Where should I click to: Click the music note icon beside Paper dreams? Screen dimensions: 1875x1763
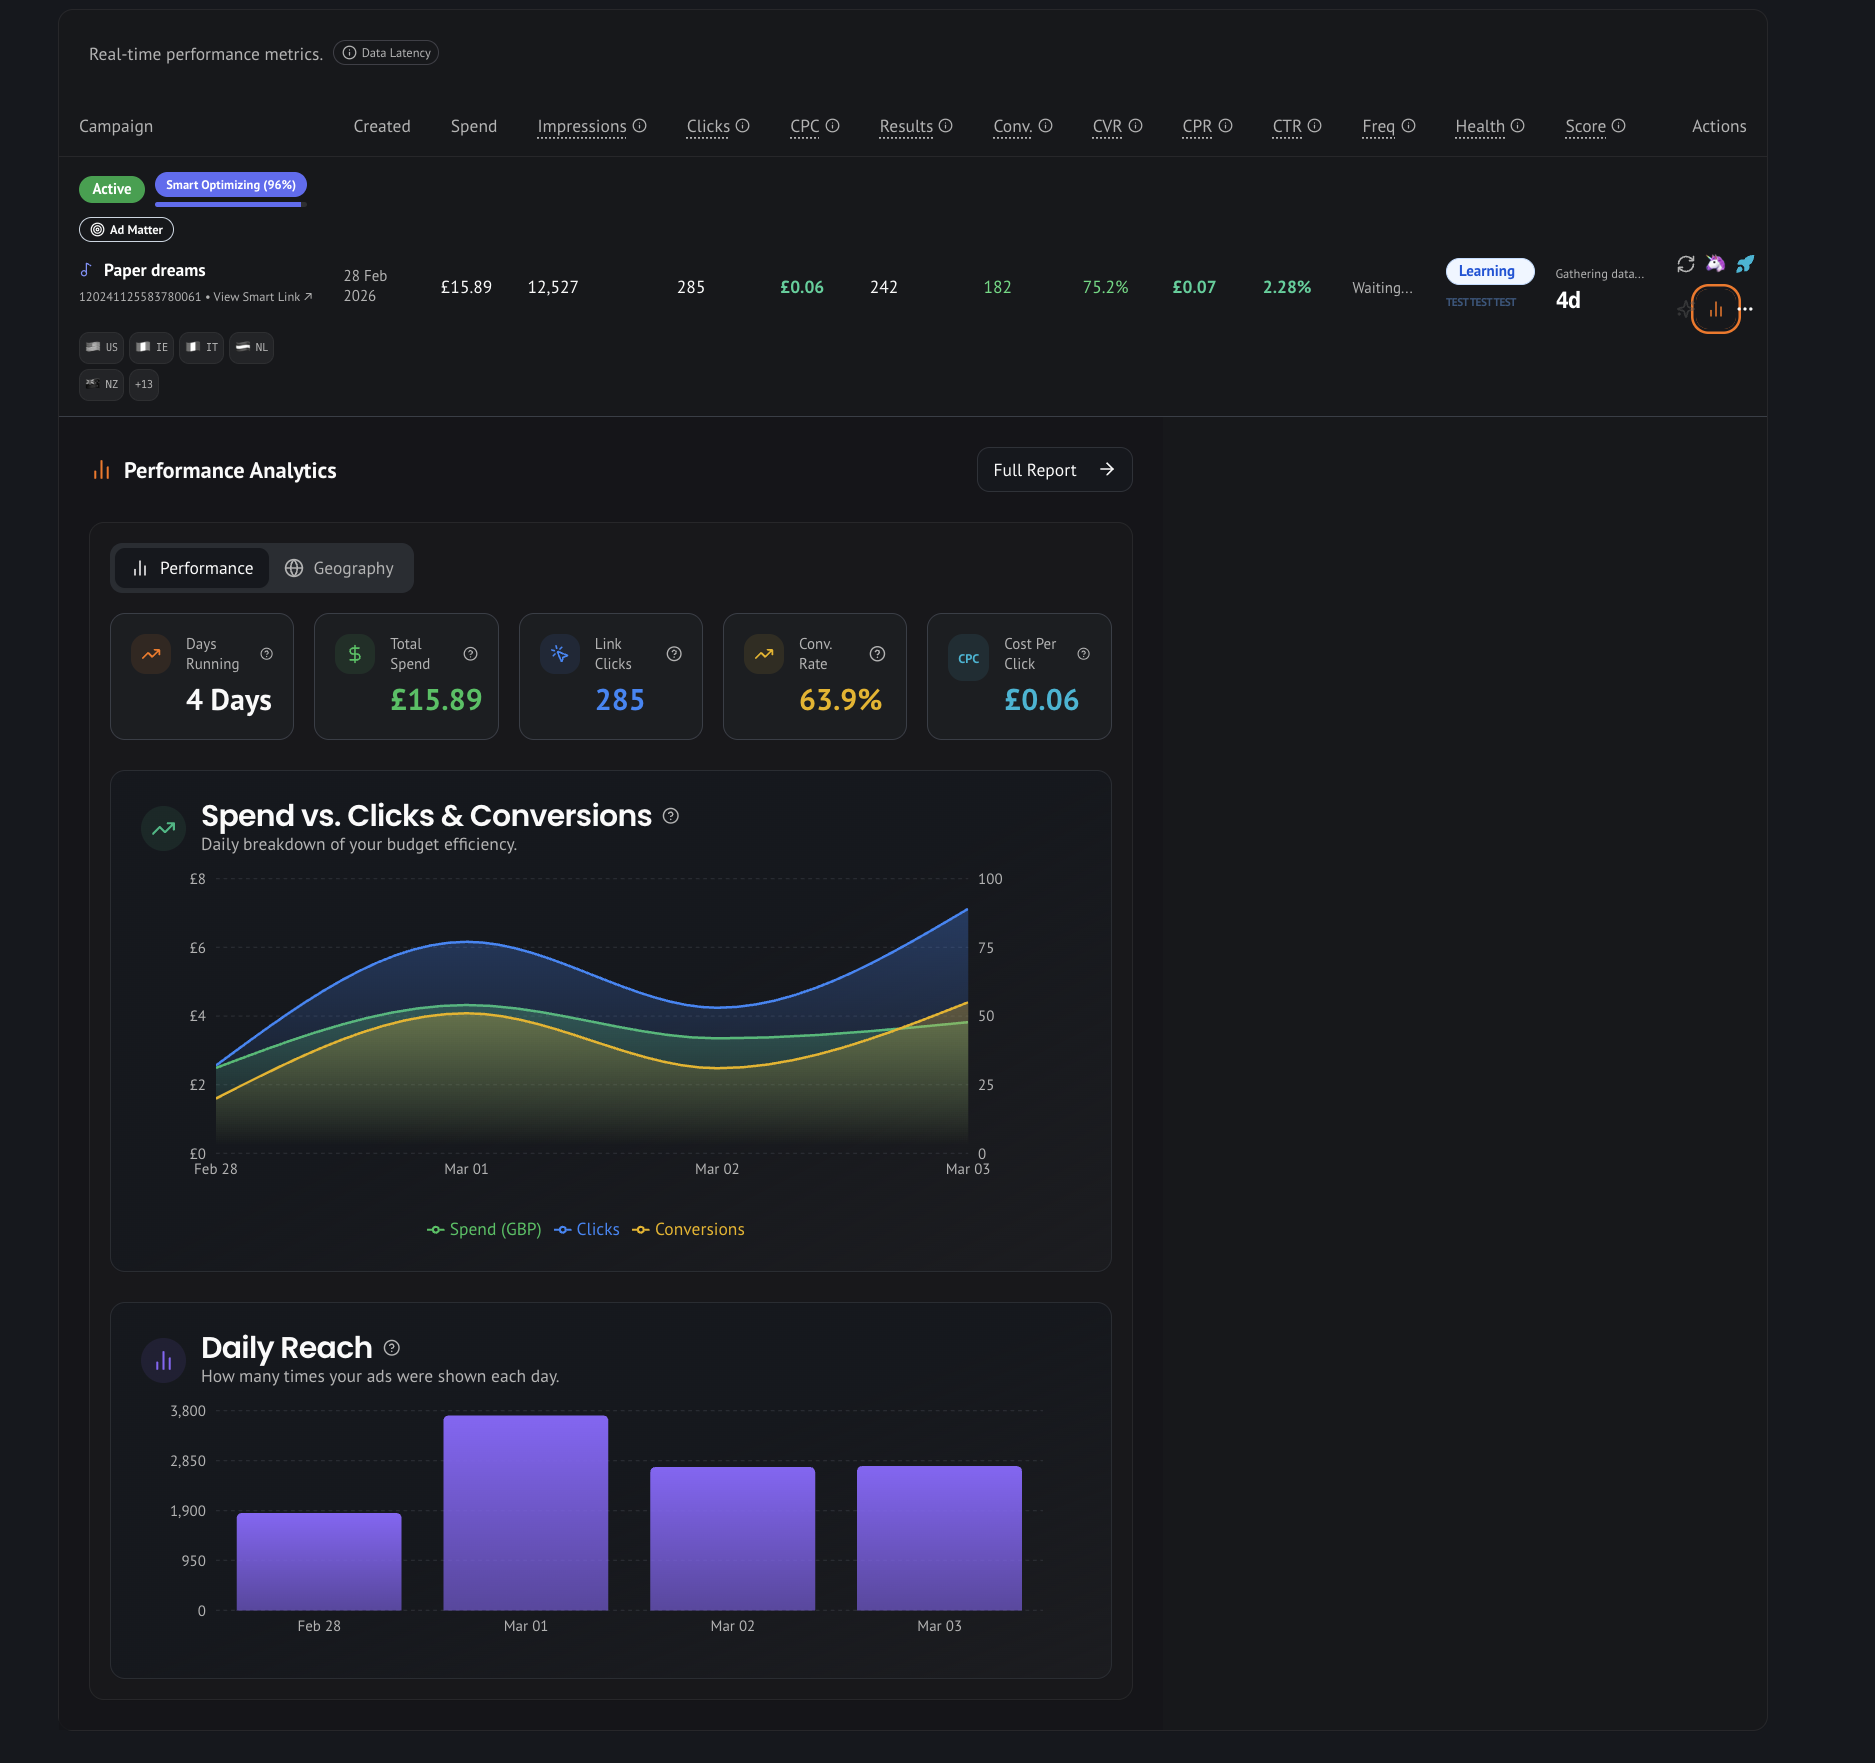[87, 269]
